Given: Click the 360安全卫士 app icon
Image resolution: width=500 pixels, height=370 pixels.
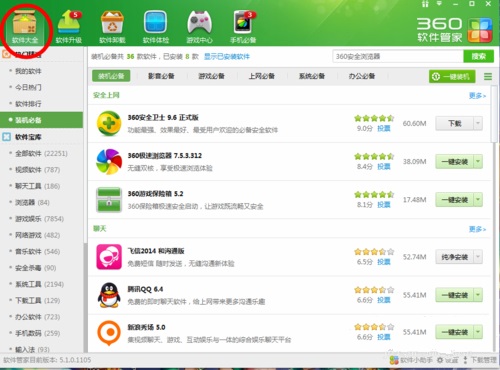Looking at the screenshot, I should pyautogui.click(x=109, y=123).
